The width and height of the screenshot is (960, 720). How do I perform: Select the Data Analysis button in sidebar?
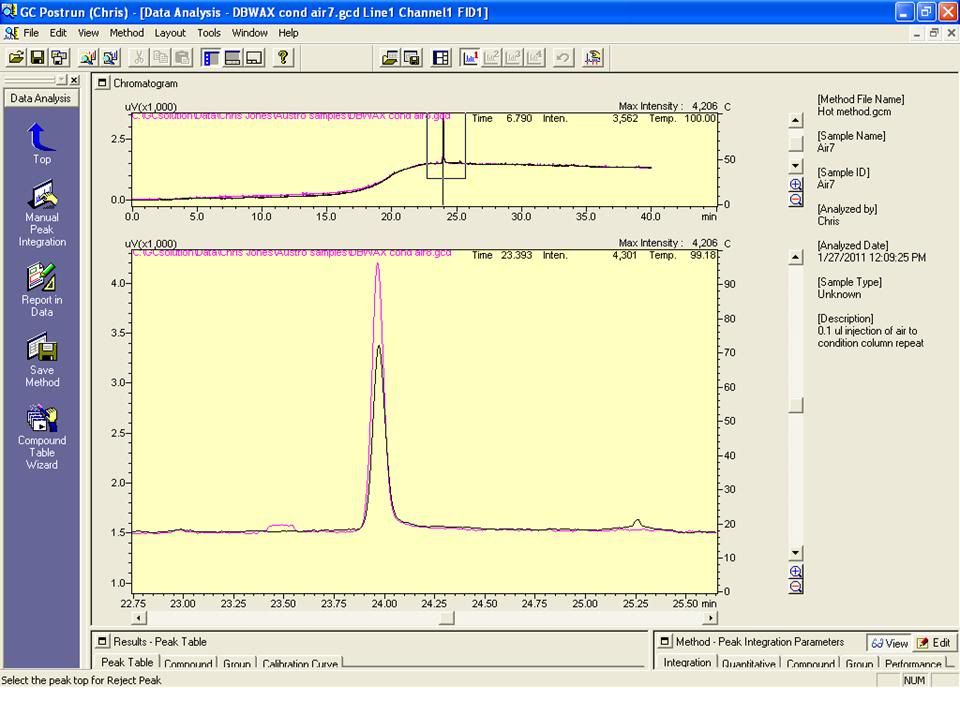coord(40,98)
